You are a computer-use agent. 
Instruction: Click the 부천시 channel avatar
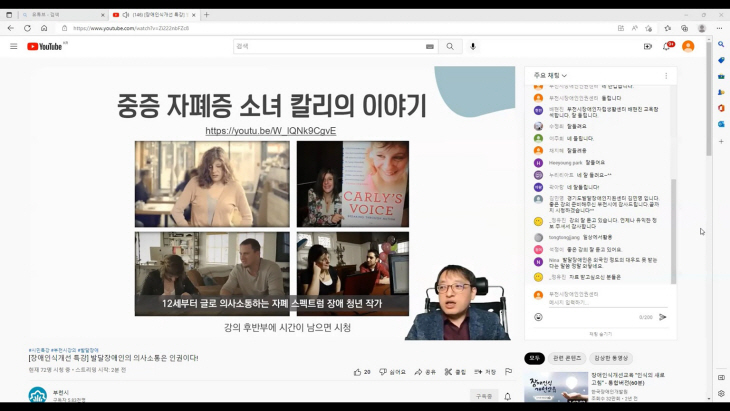click(x=38, y=395)
